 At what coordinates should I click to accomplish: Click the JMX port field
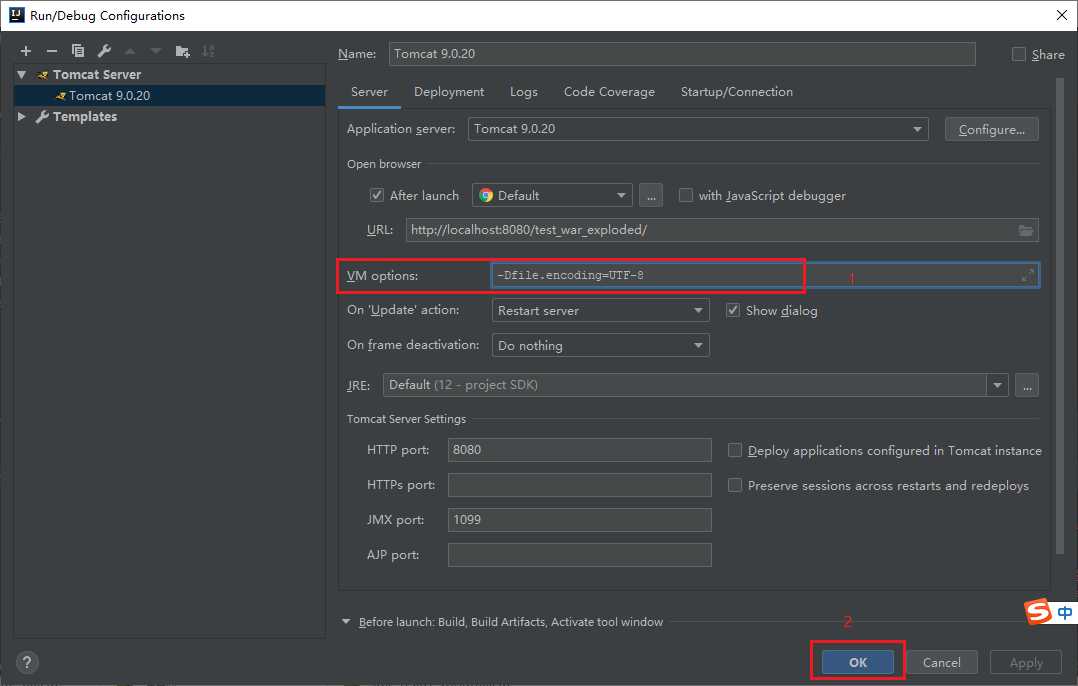(x=580, y=520)
